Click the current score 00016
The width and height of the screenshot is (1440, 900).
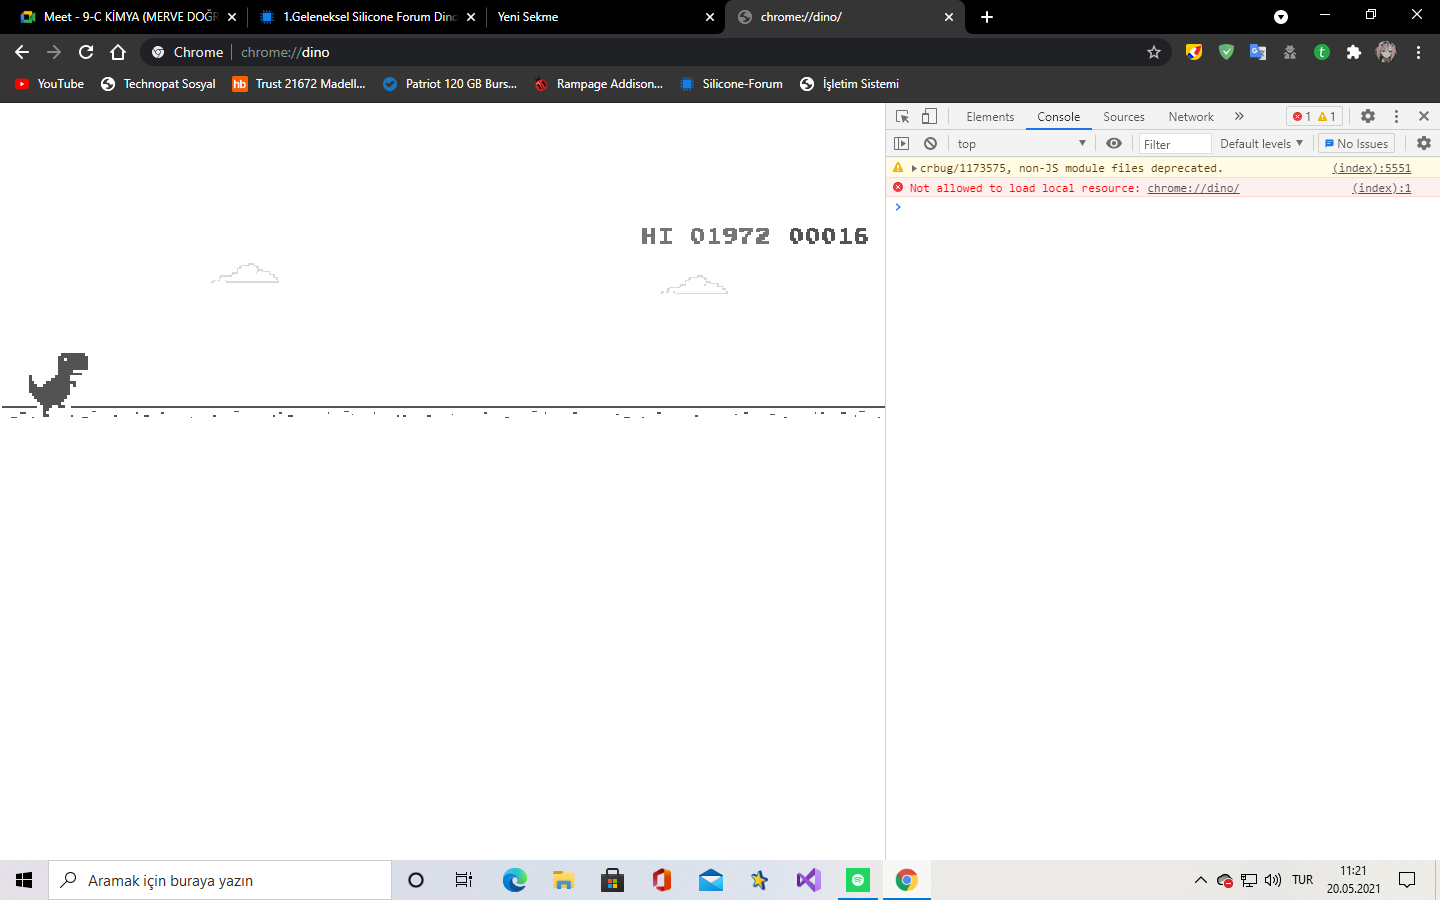(828, 236)
